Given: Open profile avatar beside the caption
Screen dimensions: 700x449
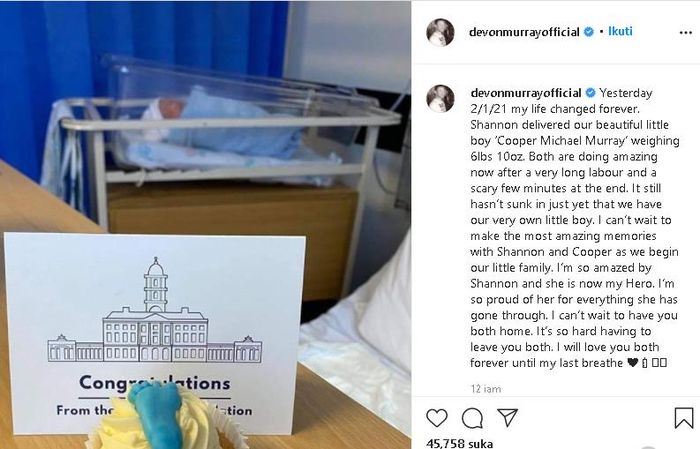Looking at the screenshot, I should (440, 98).
